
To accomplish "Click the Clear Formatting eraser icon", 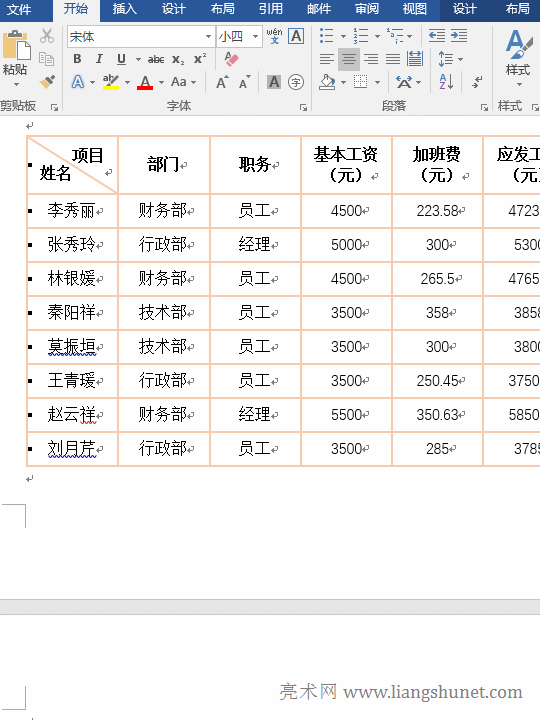I will click(x=231, y=59).
